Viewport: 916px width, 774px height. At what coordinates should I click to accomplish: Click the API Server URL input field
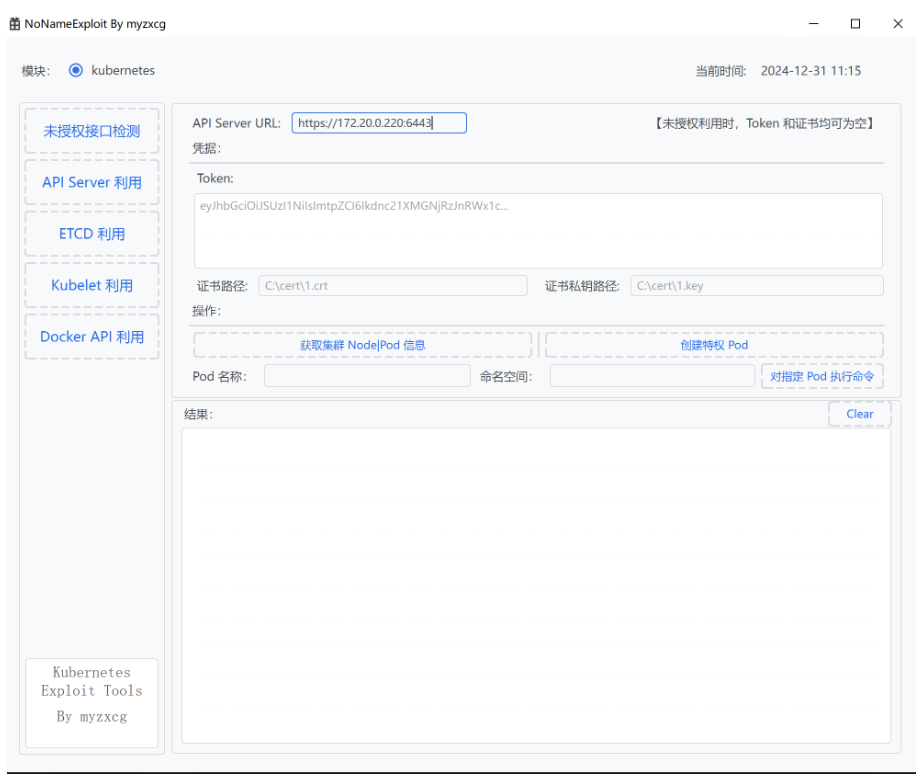(379, 123)
